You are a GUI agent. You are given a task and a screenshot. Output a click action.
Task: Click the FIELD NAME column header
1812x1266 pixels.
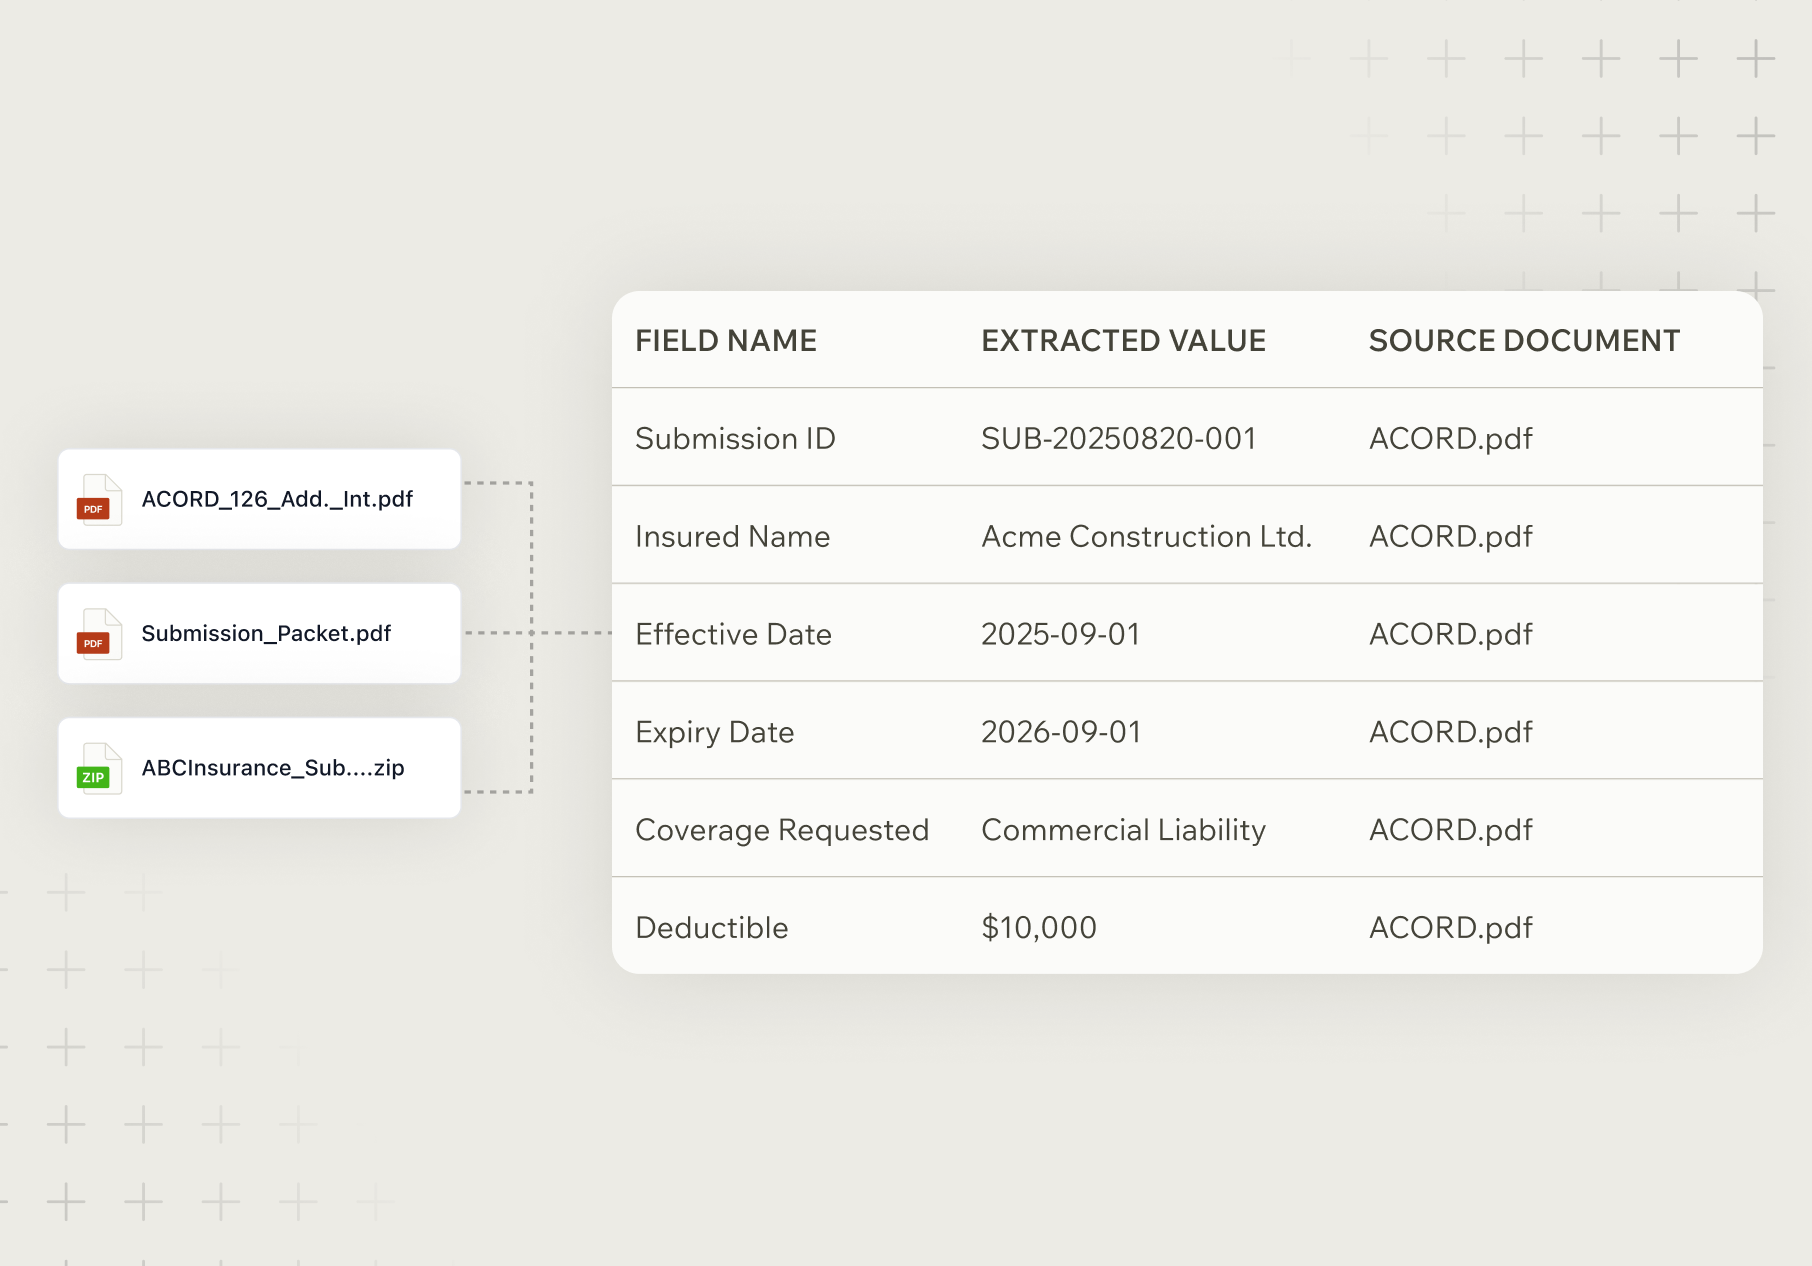(726, 341)
